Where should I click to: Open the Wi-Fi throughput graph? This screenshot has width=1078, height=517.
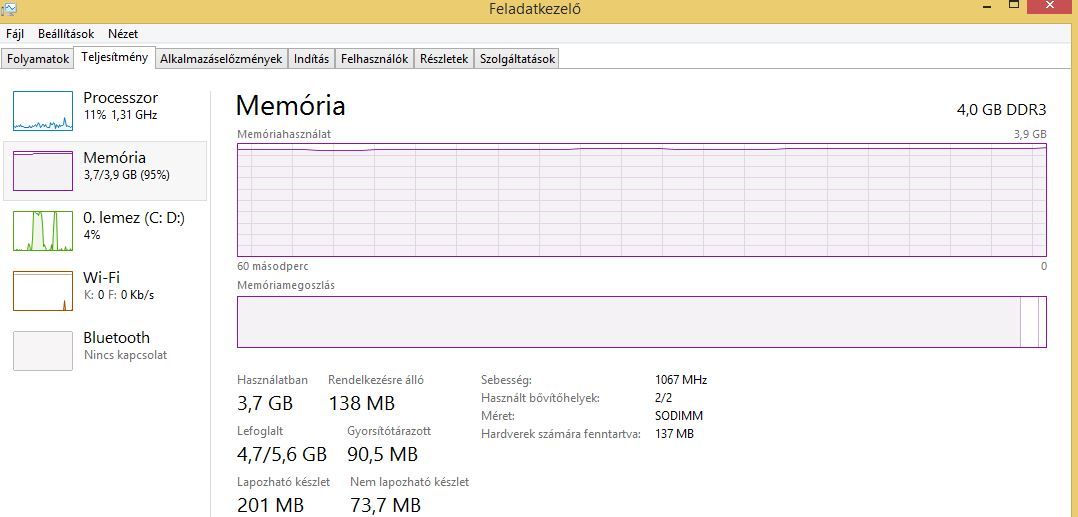click(43, 291)
